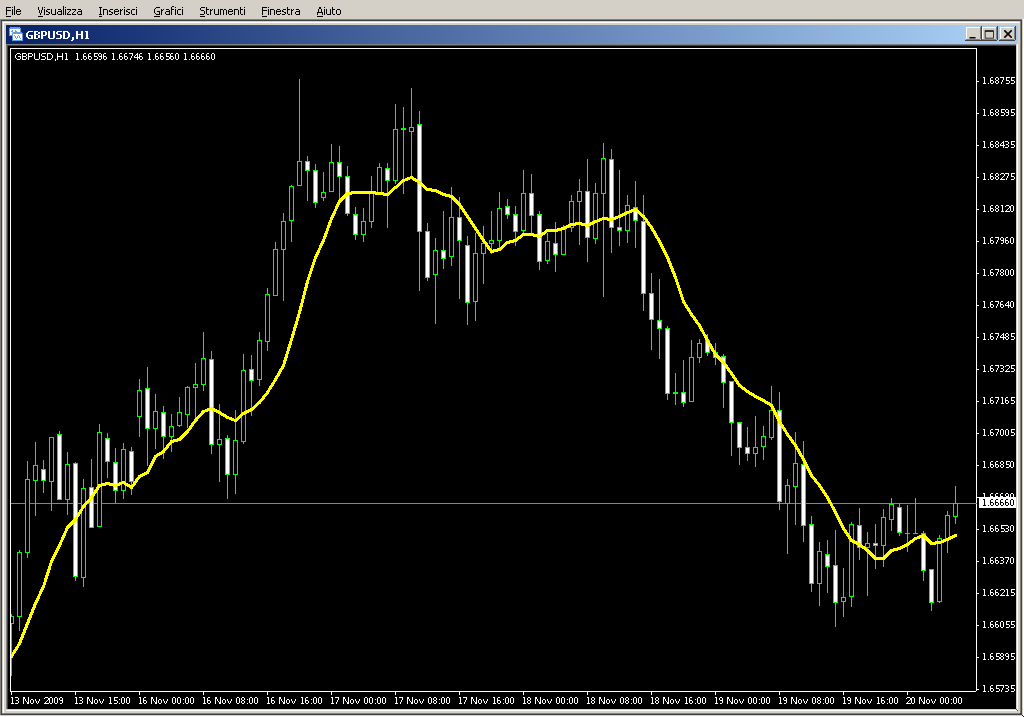Screen dimensions: 1024x717
Task: Click the 1.65895 price scale label
Action: pos(999,657)
